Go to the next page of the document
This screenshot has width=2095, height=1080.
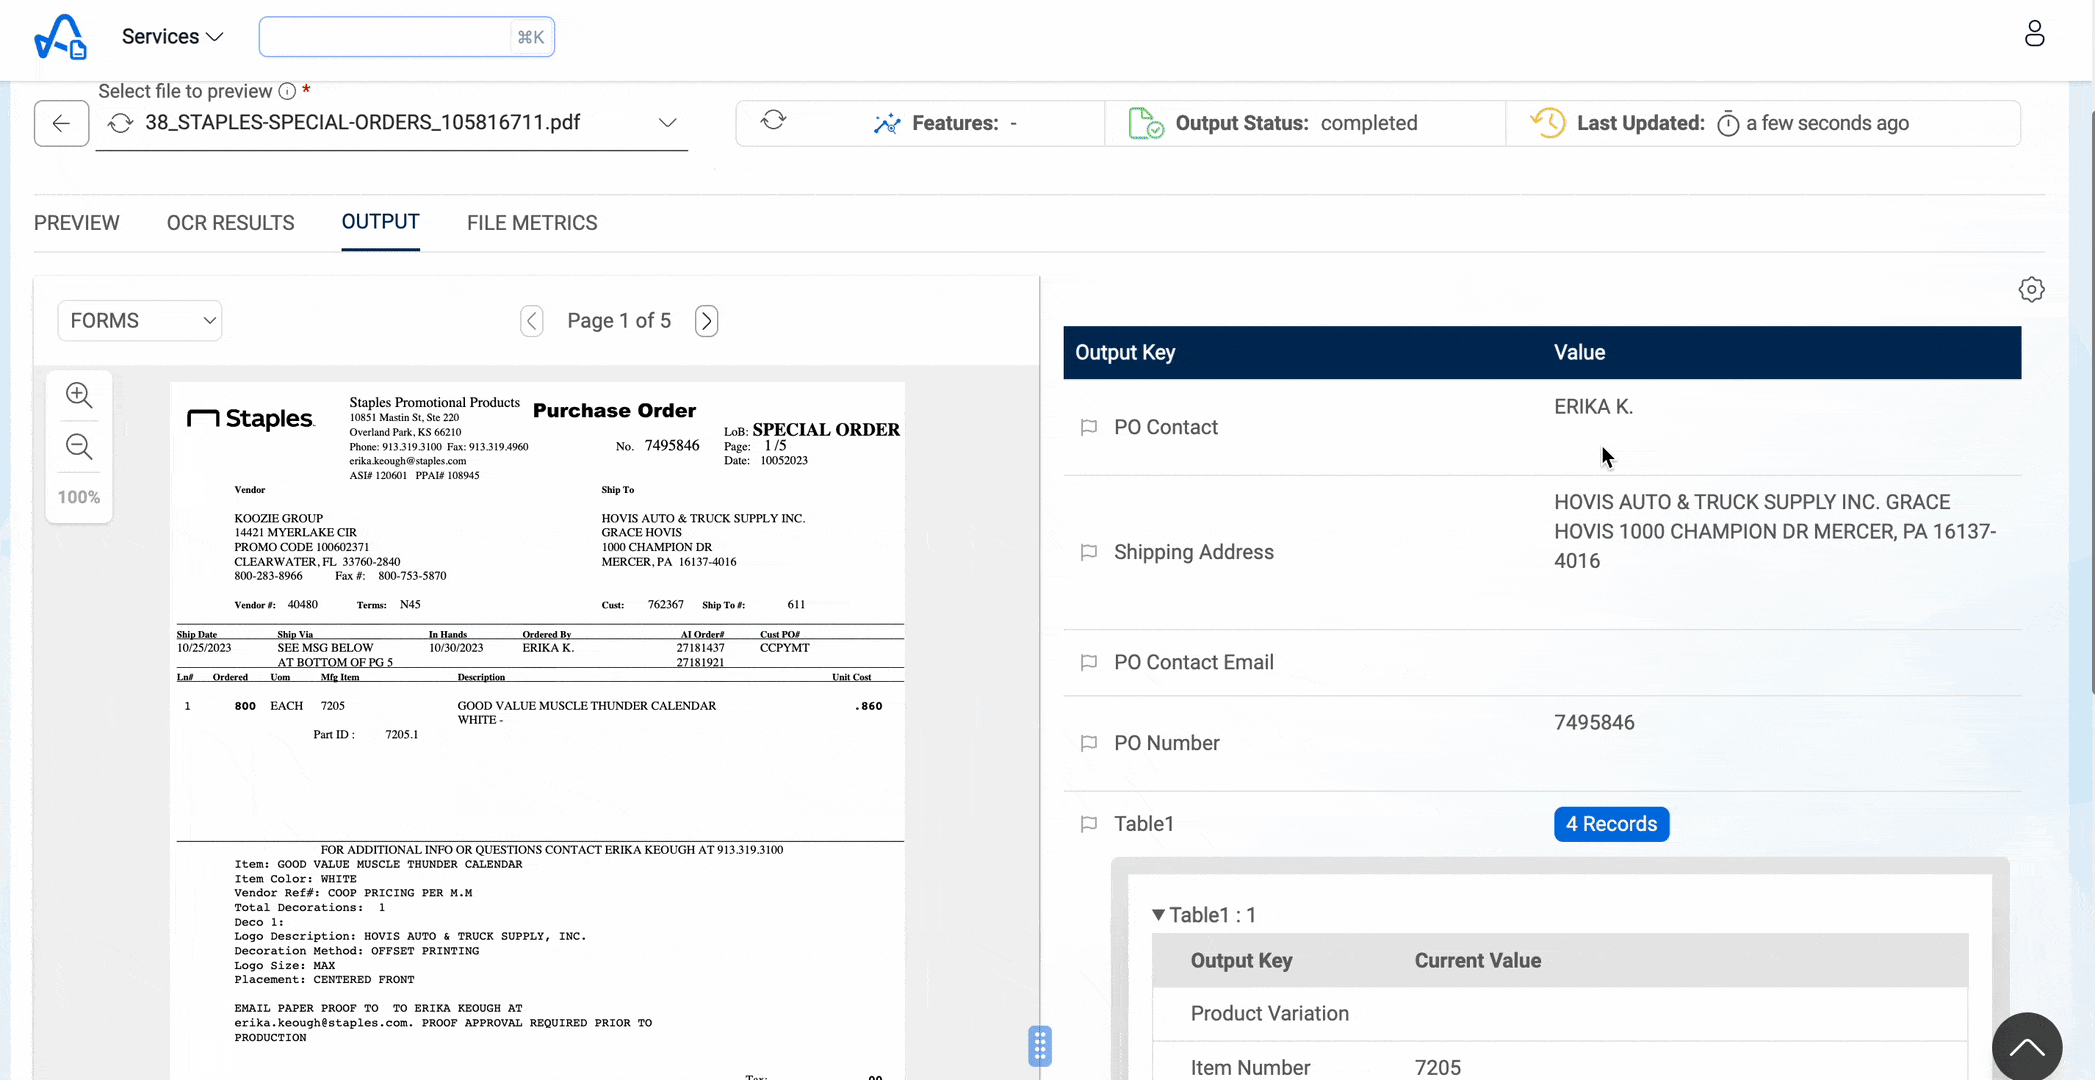pos(707,321)
